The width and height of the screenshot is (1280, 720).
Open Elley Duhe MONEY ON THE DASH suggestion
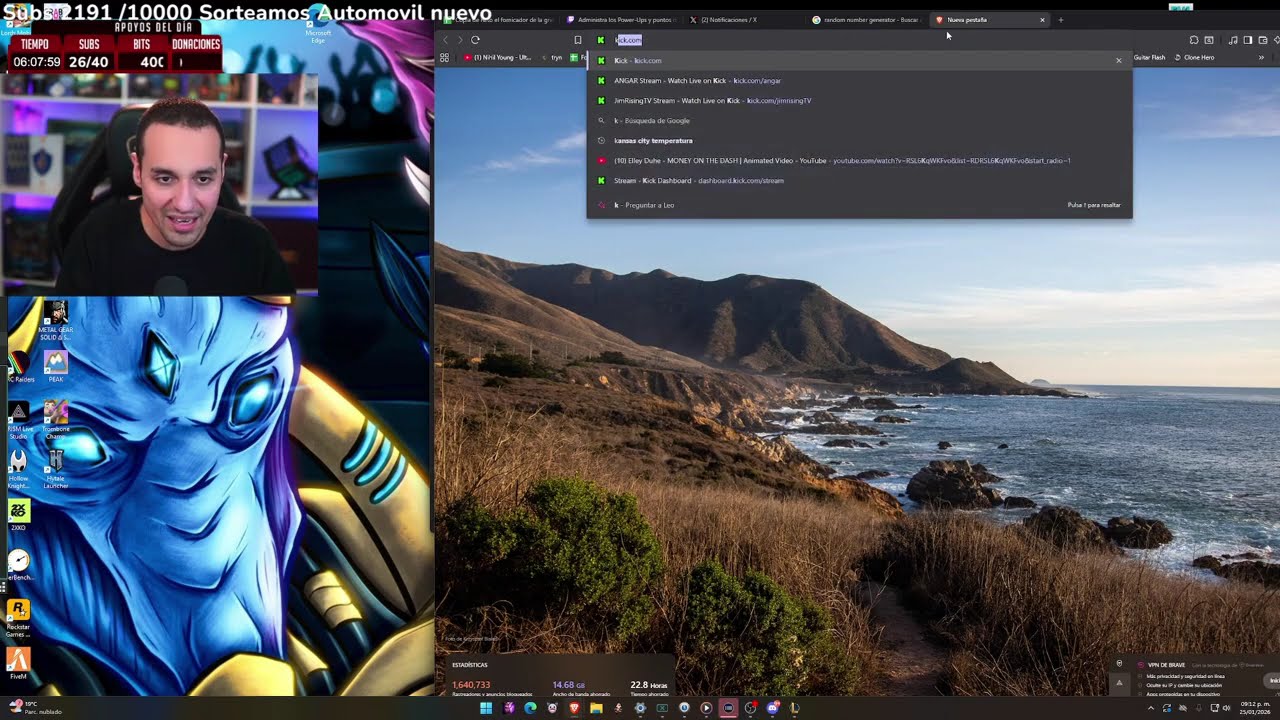pos(859,161)
